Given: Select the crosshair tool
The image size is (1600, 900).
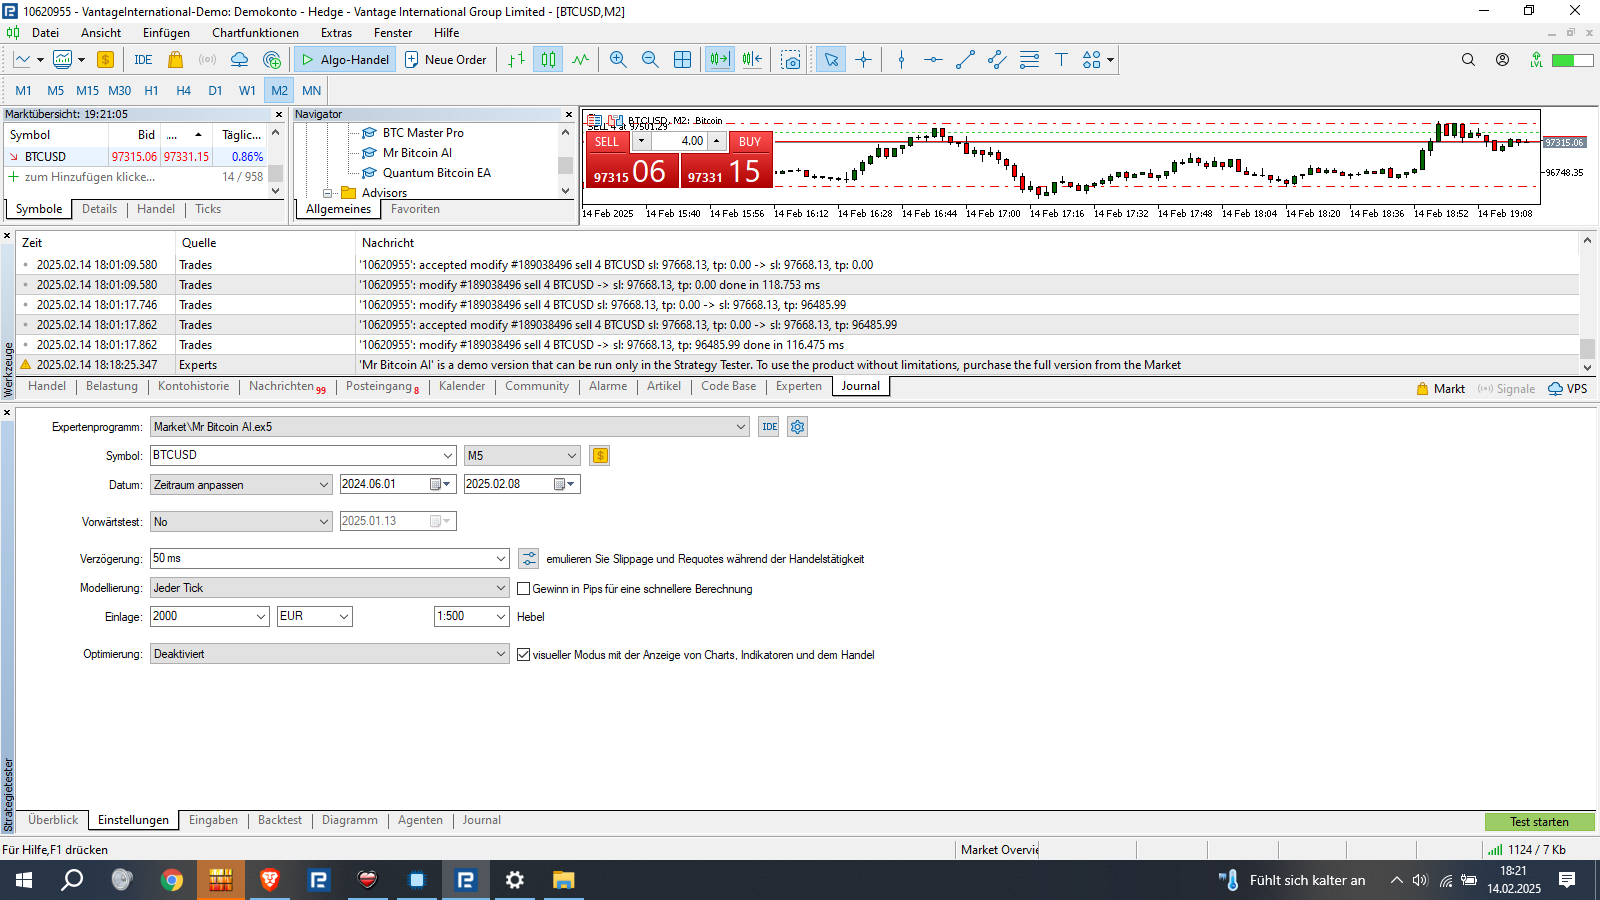Looking at the screenshot, I should tap(863, 60).
